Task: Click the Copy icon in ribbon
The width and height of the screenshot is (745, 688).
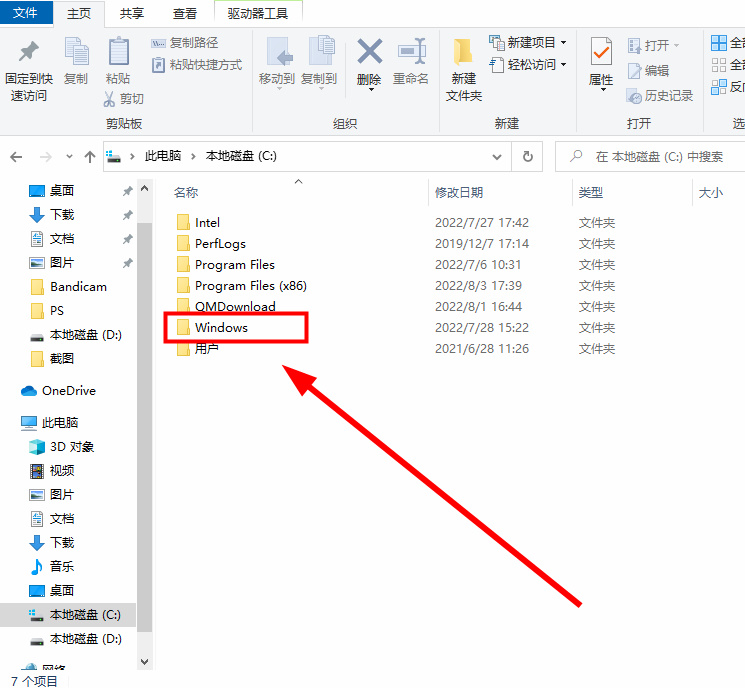Action: point(76,55)
